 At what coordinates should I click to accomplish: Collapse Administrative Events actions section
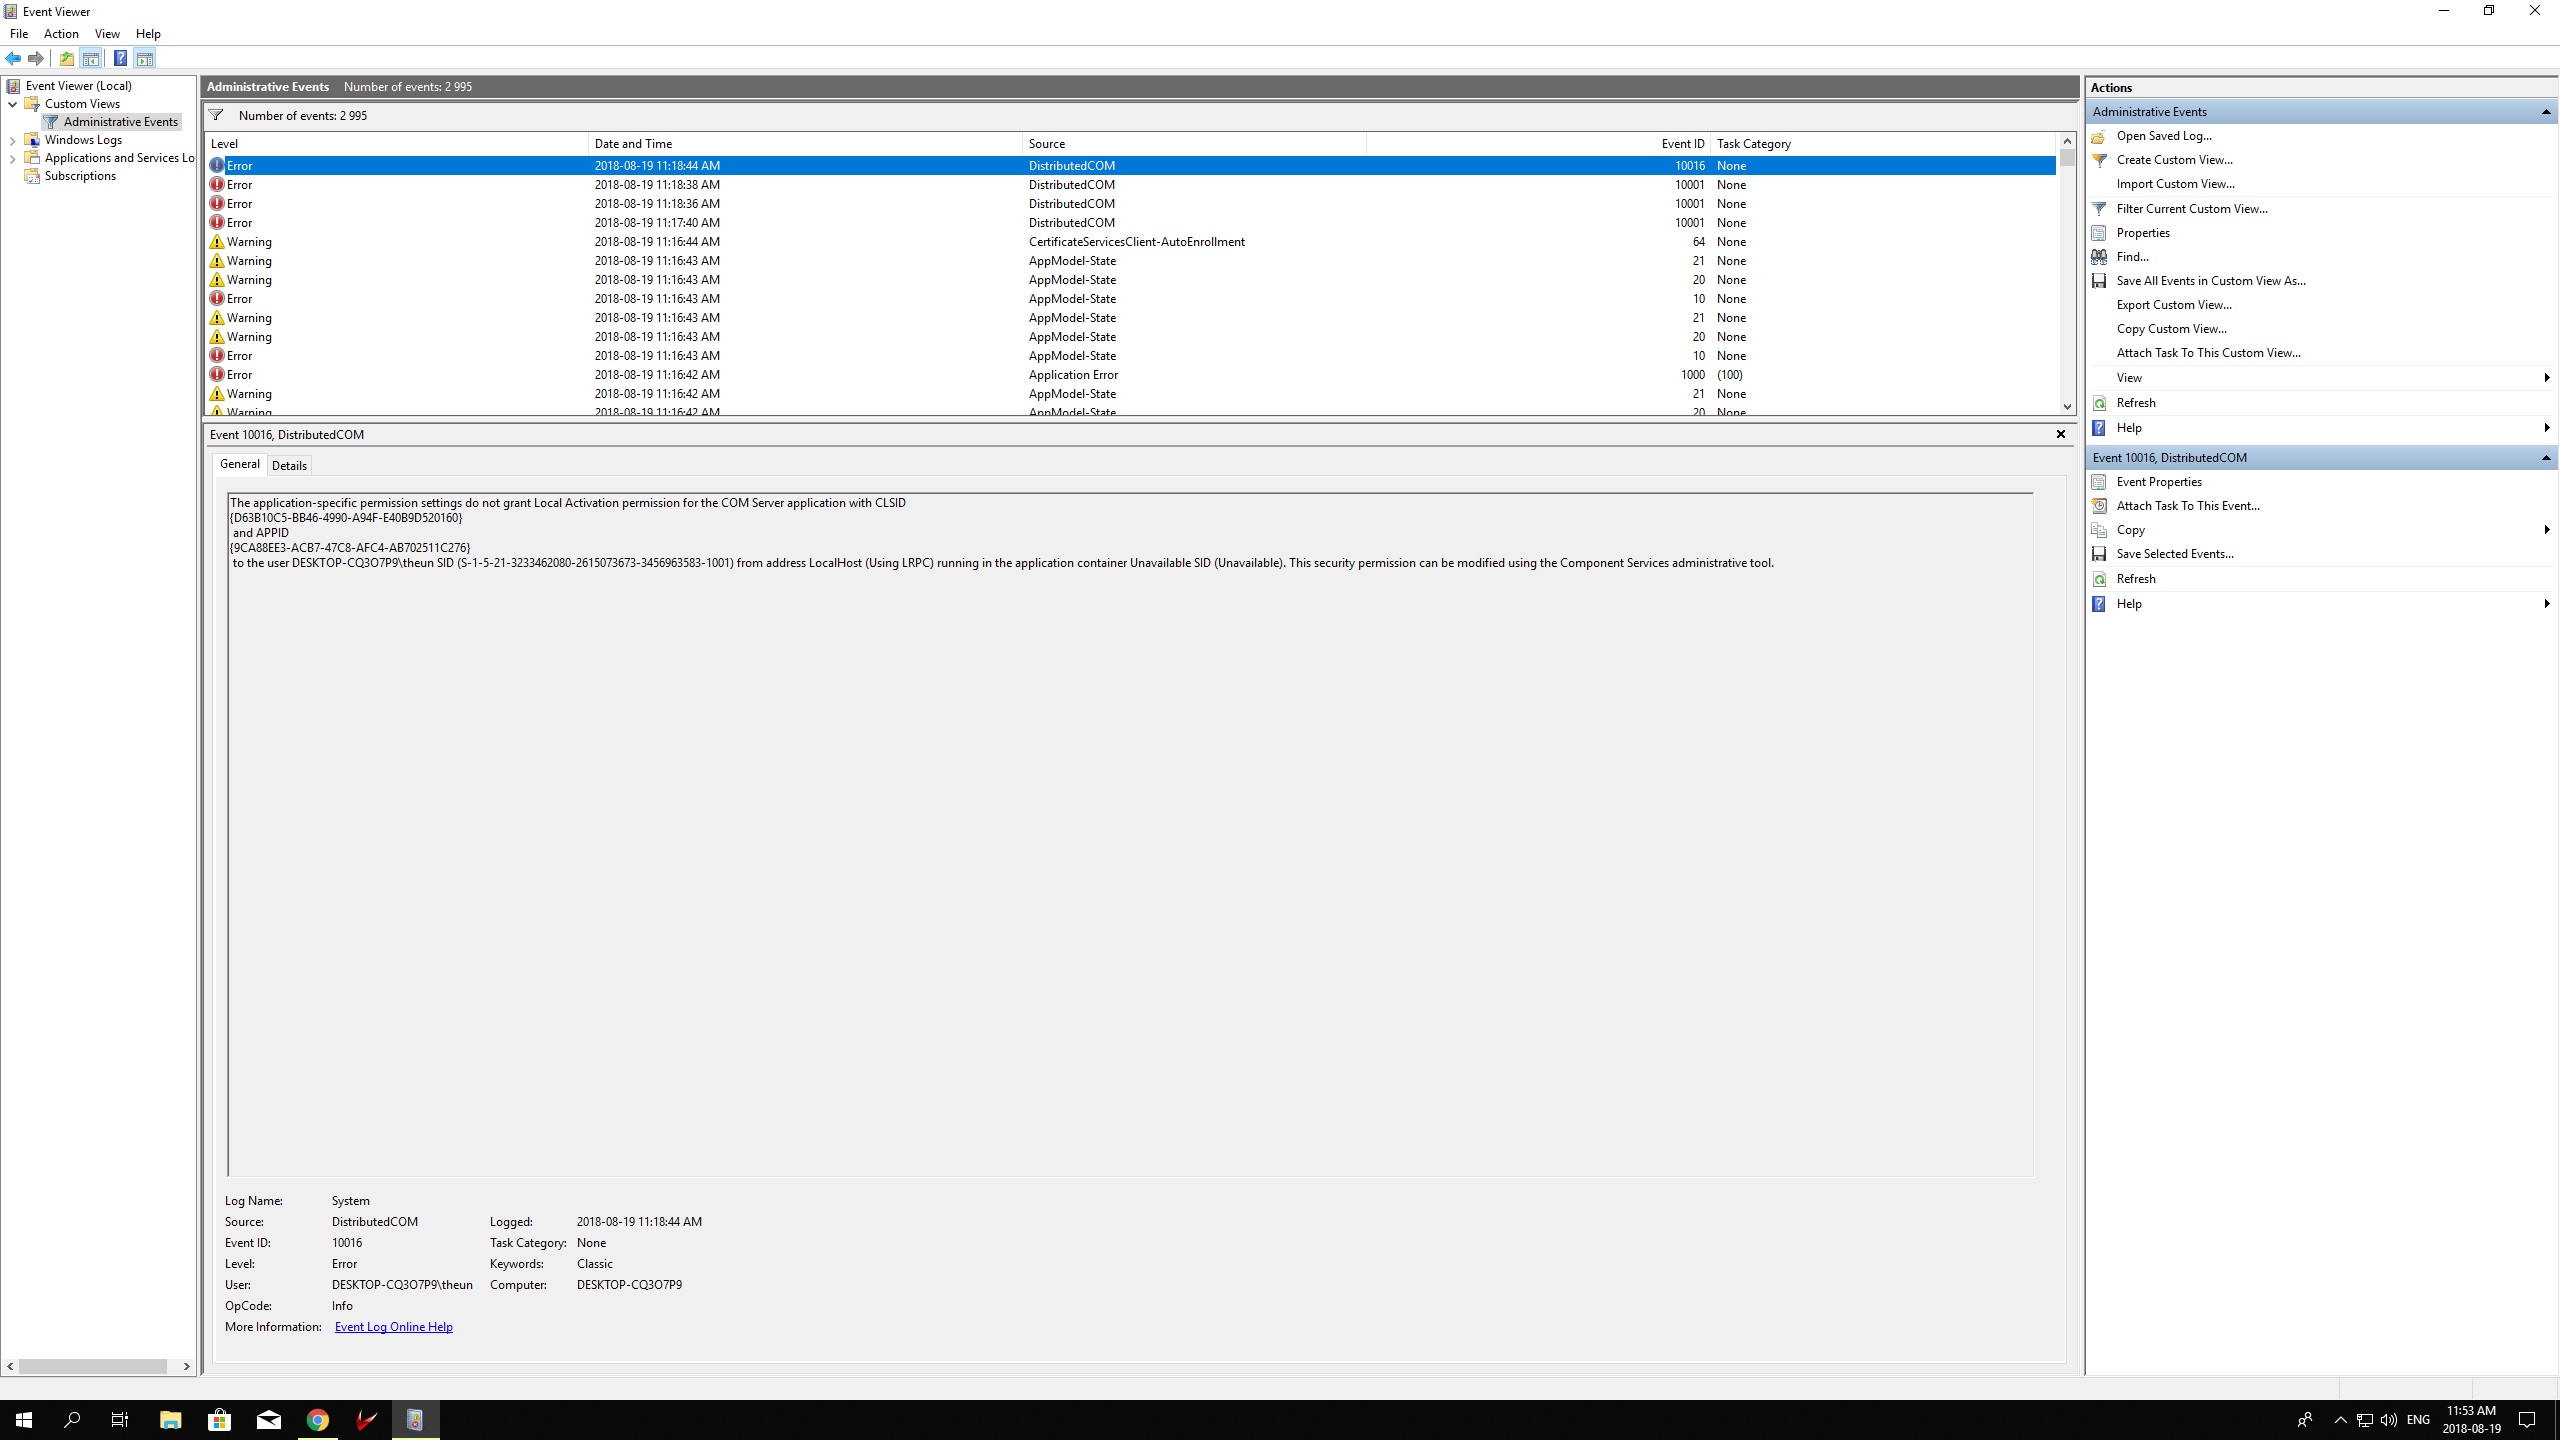tap(2546, 112)
